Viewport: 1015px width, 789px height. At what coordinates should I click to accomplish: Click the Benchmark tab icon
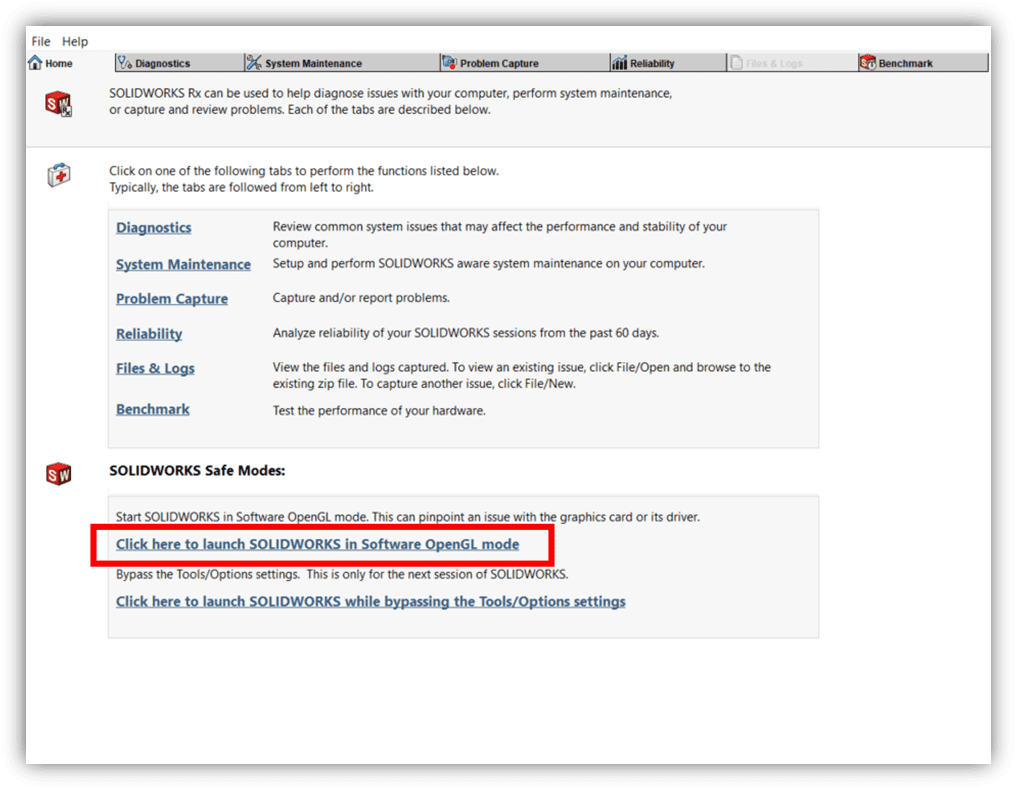(867, 63)
